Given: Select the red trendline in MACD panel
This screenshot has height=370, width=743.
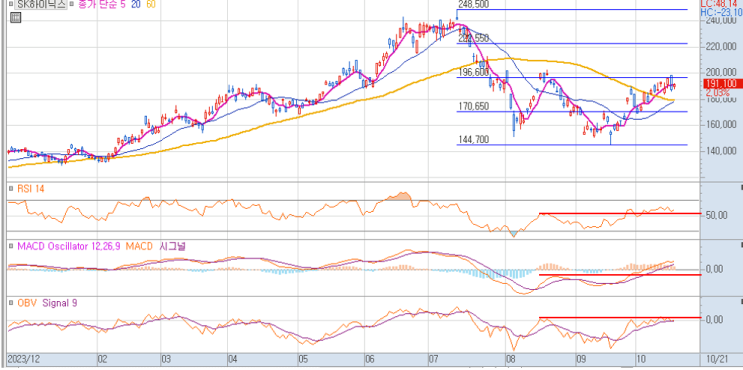Looking at the screenshot, I should pyautogui.click(x=620, y=275).
